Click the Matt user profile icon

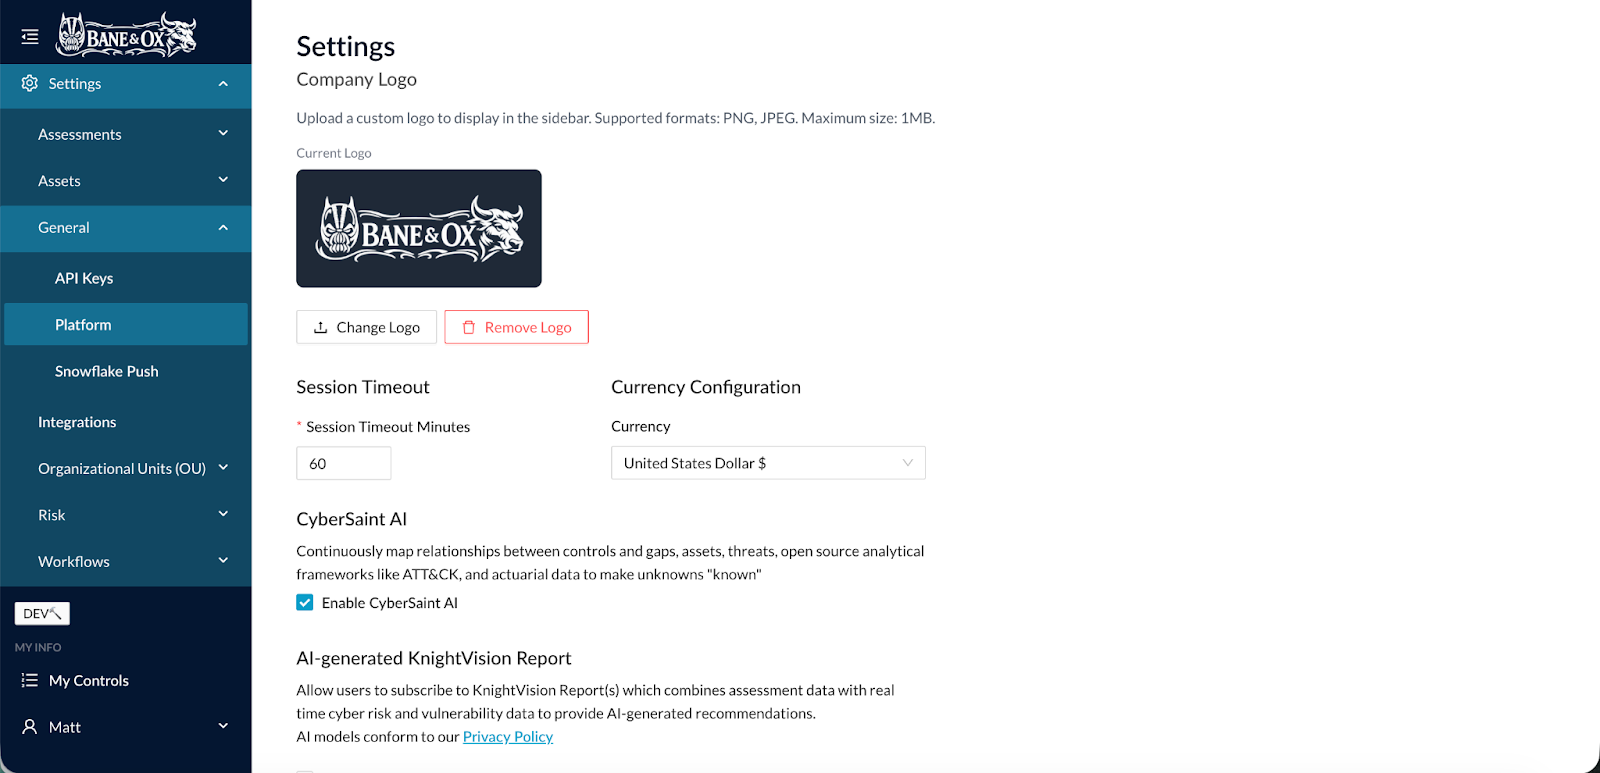pyautogui.click(x=30, y=727)
